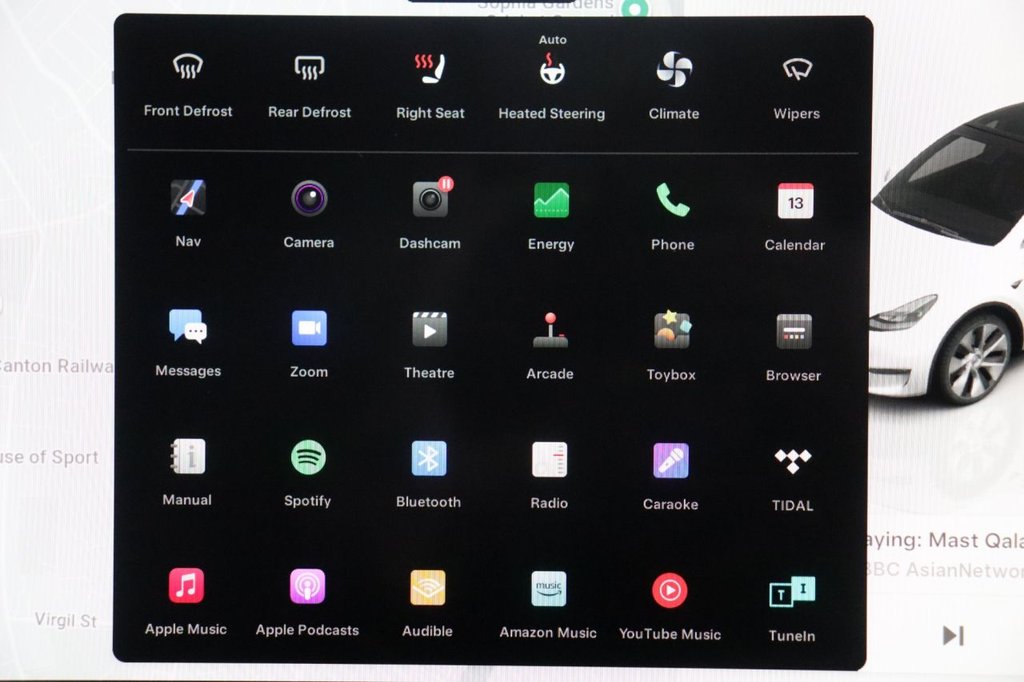Open the Dashcam app
The width and height of the screenshot is (1024, 682).
(x=430, y=200)
